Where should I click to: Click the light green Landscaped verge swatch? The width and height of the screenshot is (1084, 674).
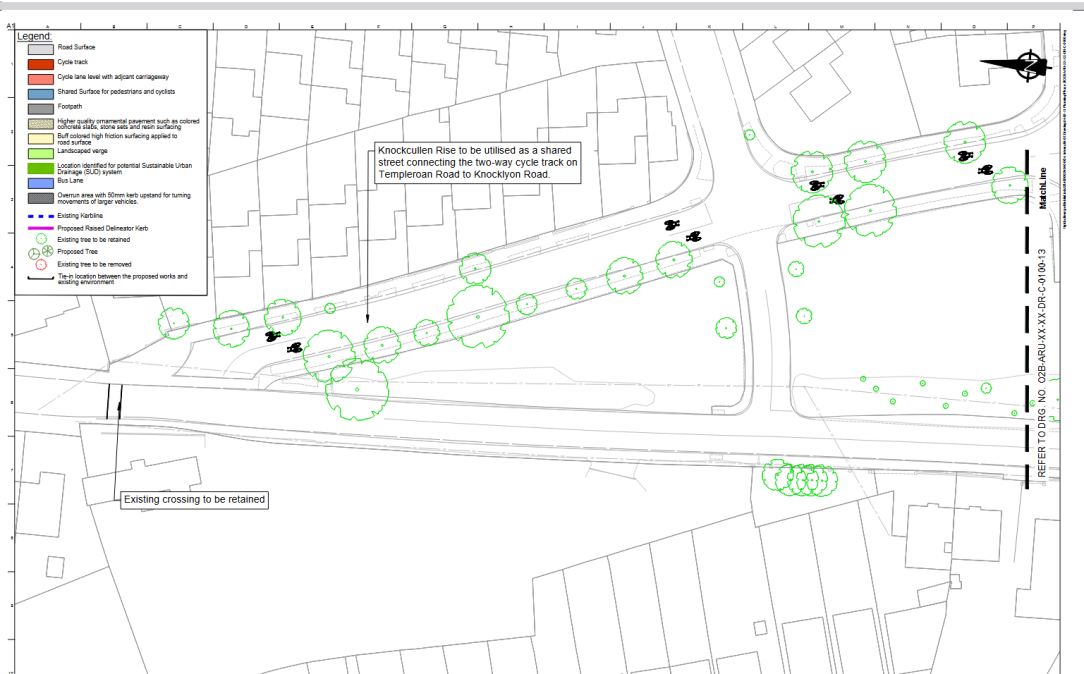[x=41, y=153]
